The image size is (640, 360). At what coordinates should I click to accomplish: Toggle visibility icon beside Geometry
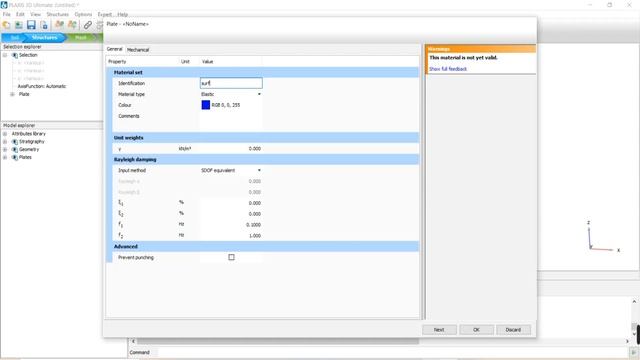[15, 149]
